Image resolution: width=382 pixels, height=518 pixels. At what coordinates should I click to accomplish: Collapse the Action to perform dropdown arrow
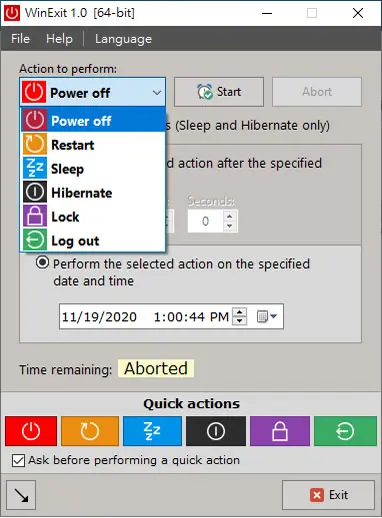pyautogui.click(x=157, y=93)
